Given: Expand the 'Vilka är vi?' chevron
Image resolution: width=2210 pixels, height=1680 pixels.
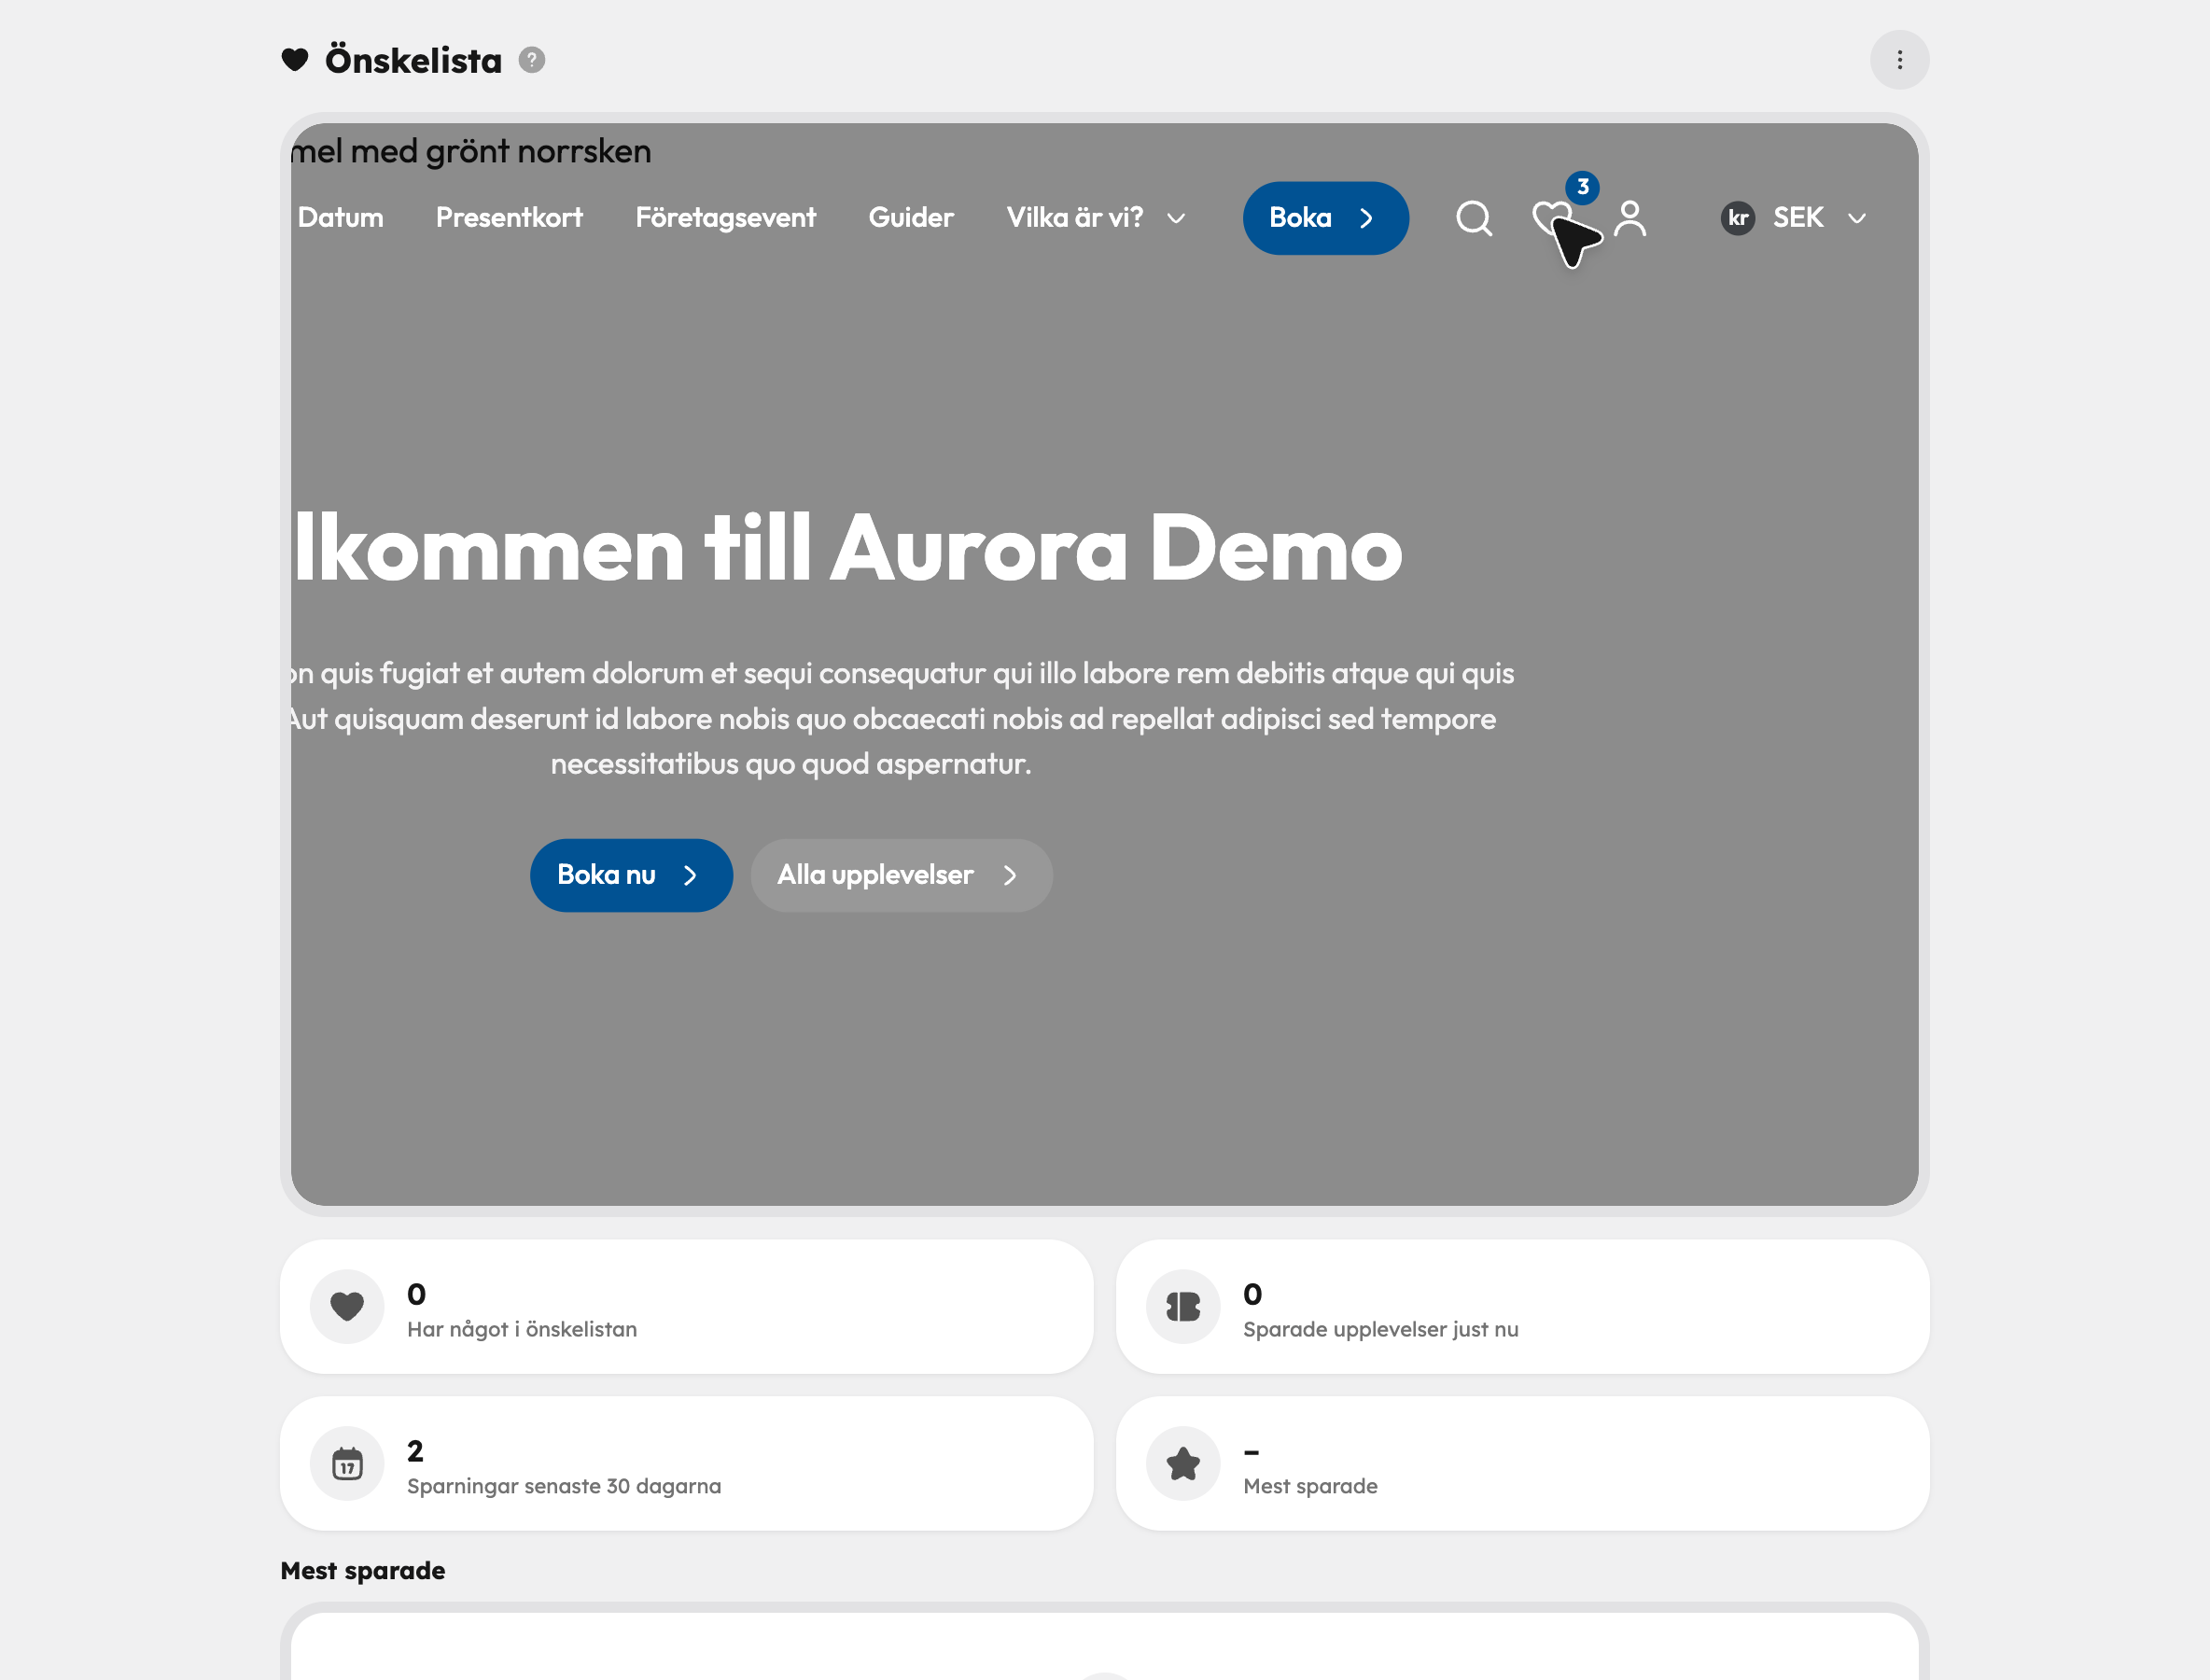Looking at the screenshot, I should coord(1176,218).
